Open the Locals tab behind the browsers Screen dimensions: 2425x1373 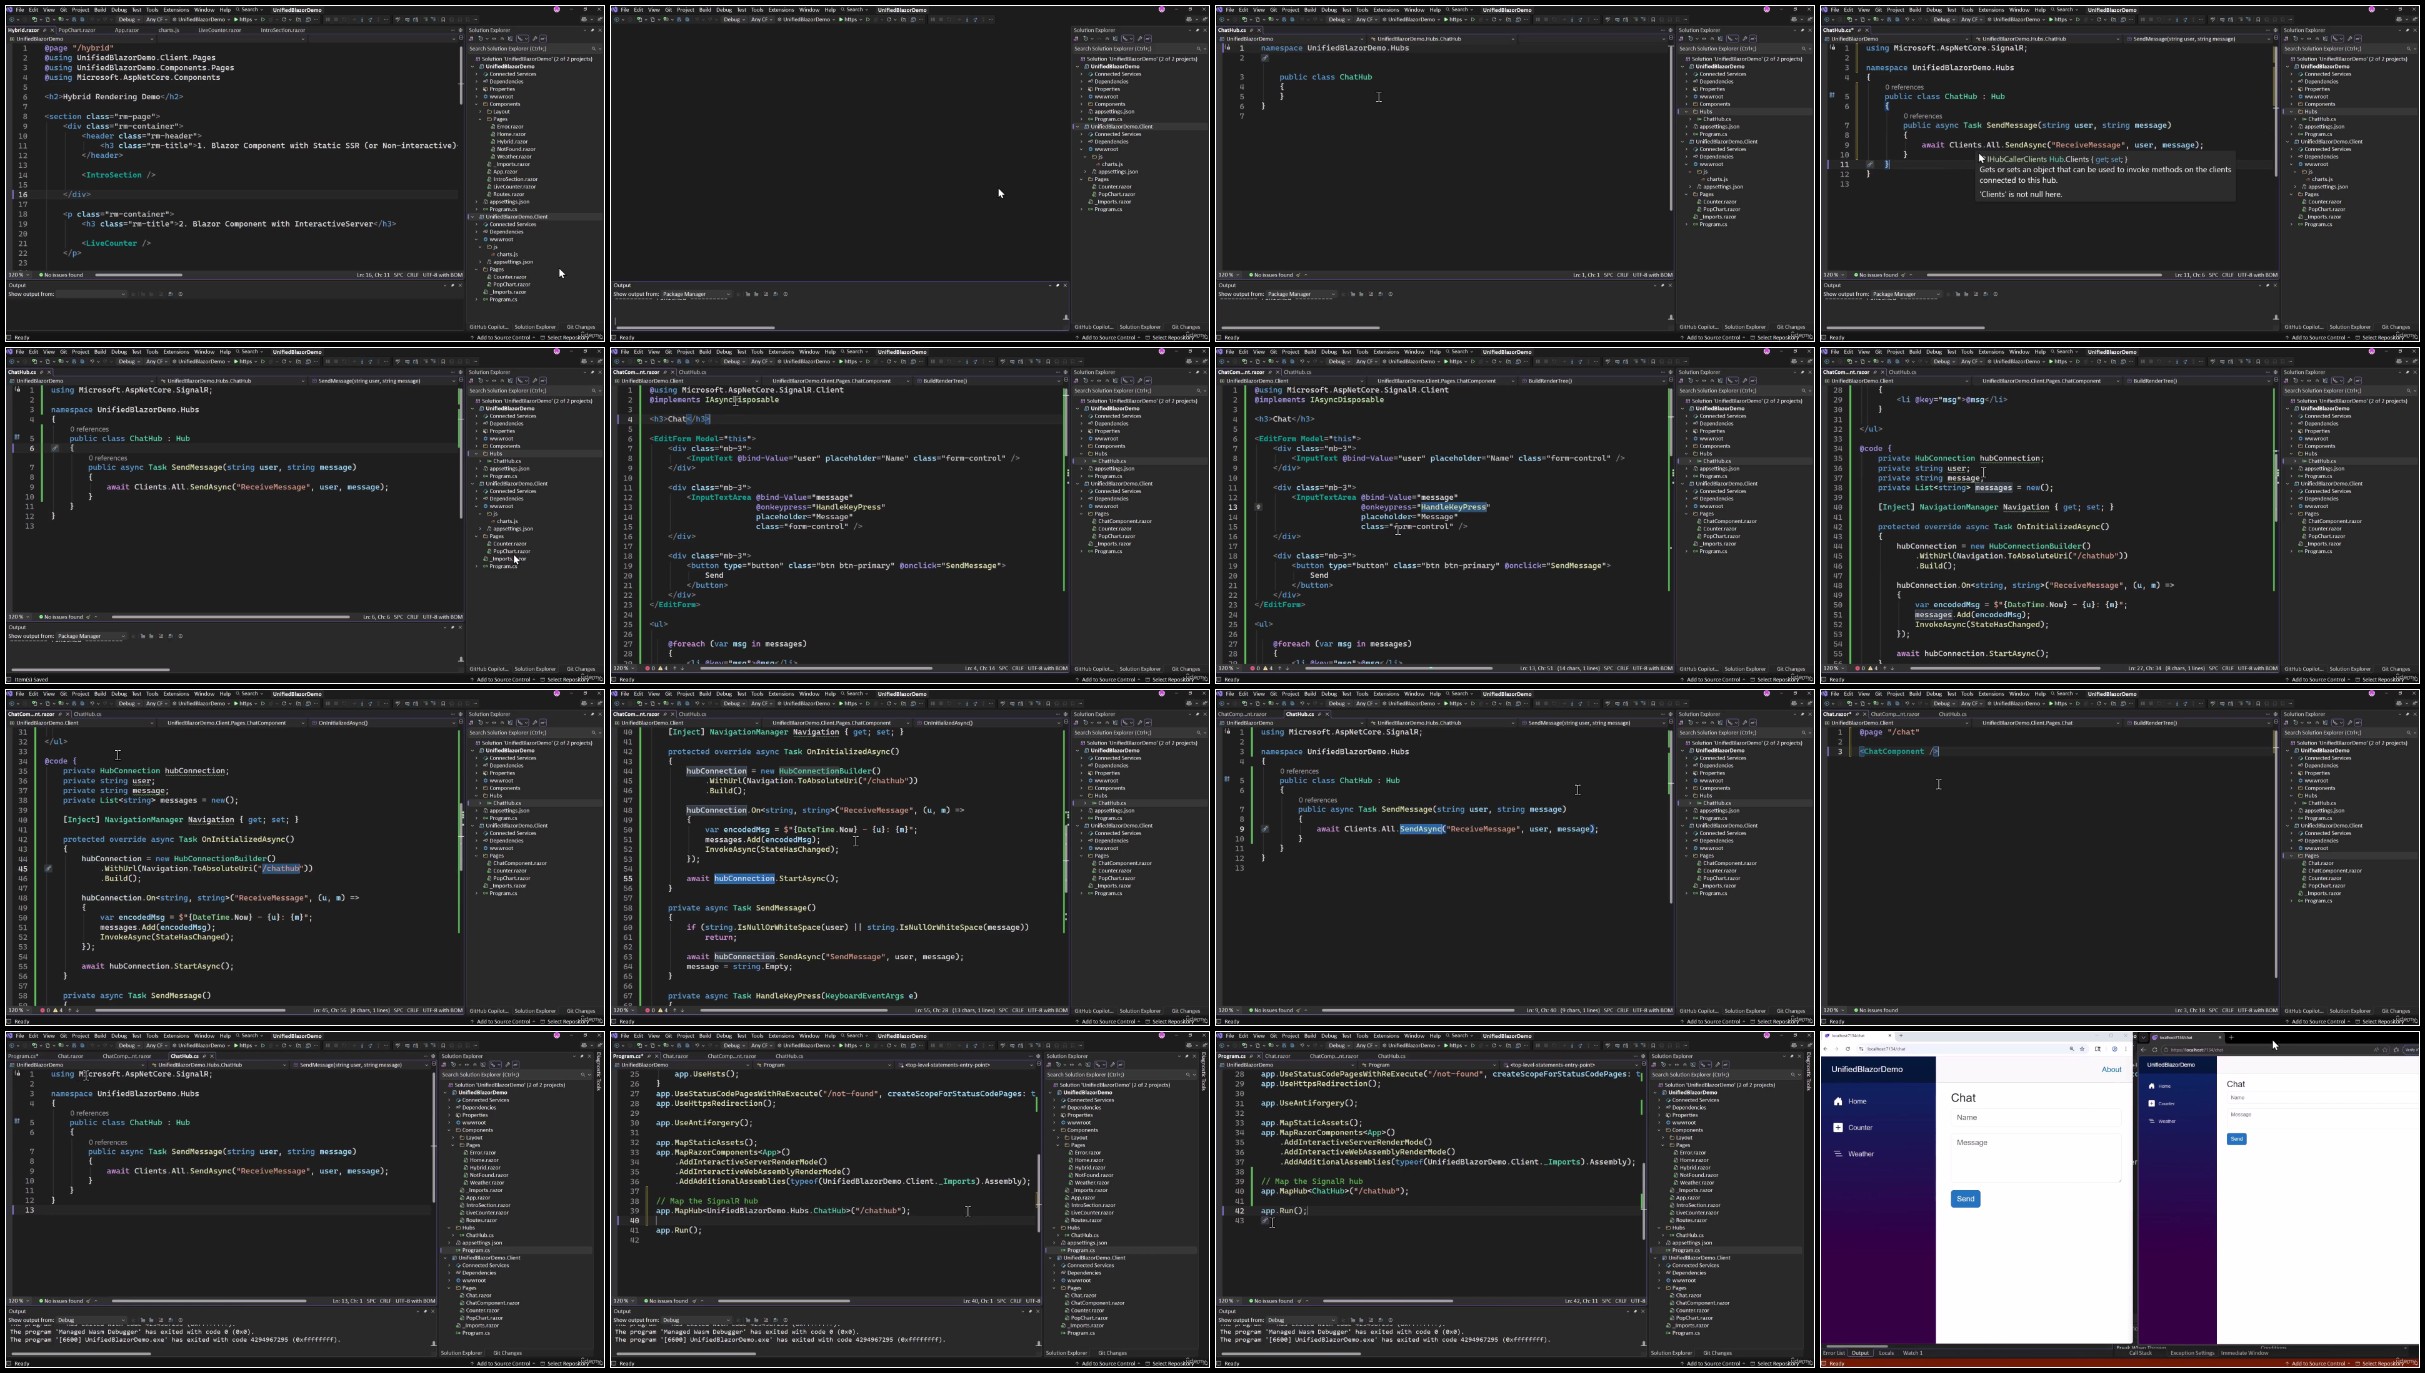tap(1886, 1353)
